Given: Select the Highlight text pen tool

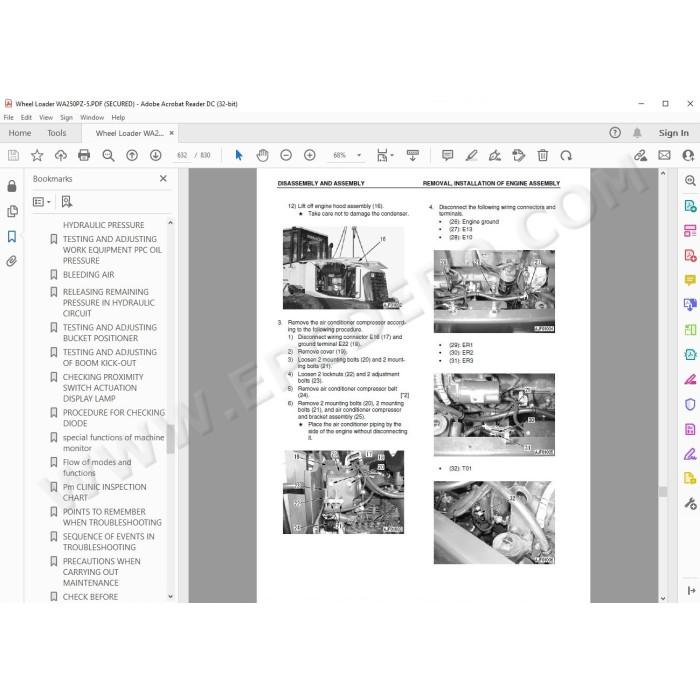Looking at the screenshot, I should tap(471, 155).
